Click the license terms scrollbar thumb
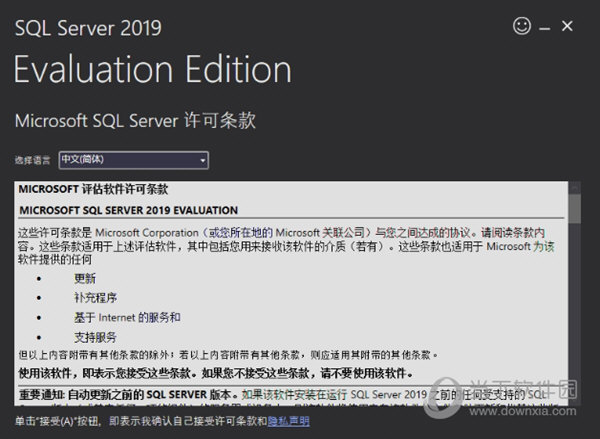 click(x=574, y=208)
